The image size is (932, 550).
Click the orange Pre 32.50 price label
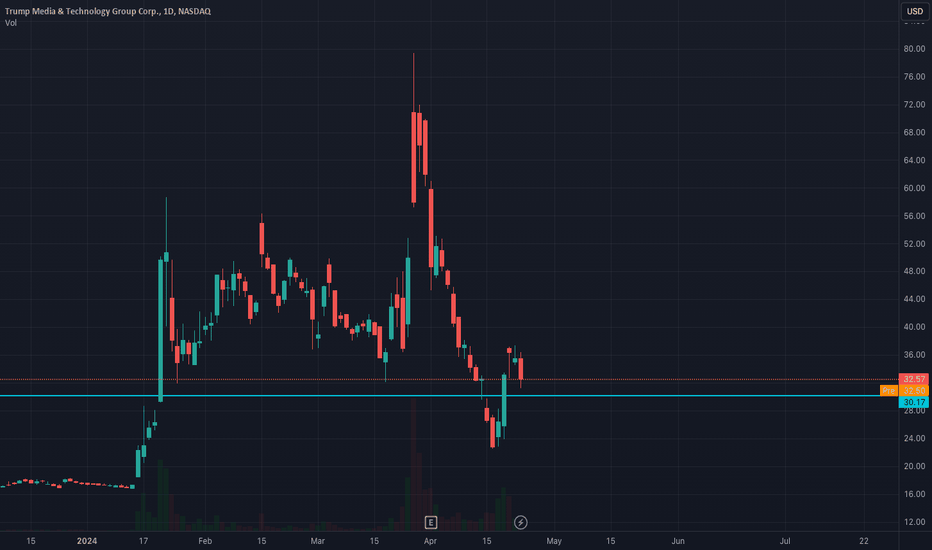[904, 390]
